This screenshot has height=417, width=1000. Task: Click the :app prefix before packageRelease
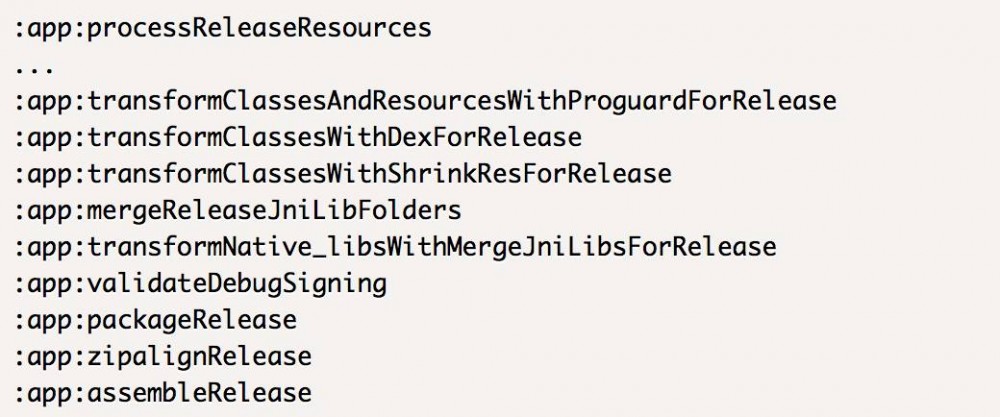(x=47, y=320)
